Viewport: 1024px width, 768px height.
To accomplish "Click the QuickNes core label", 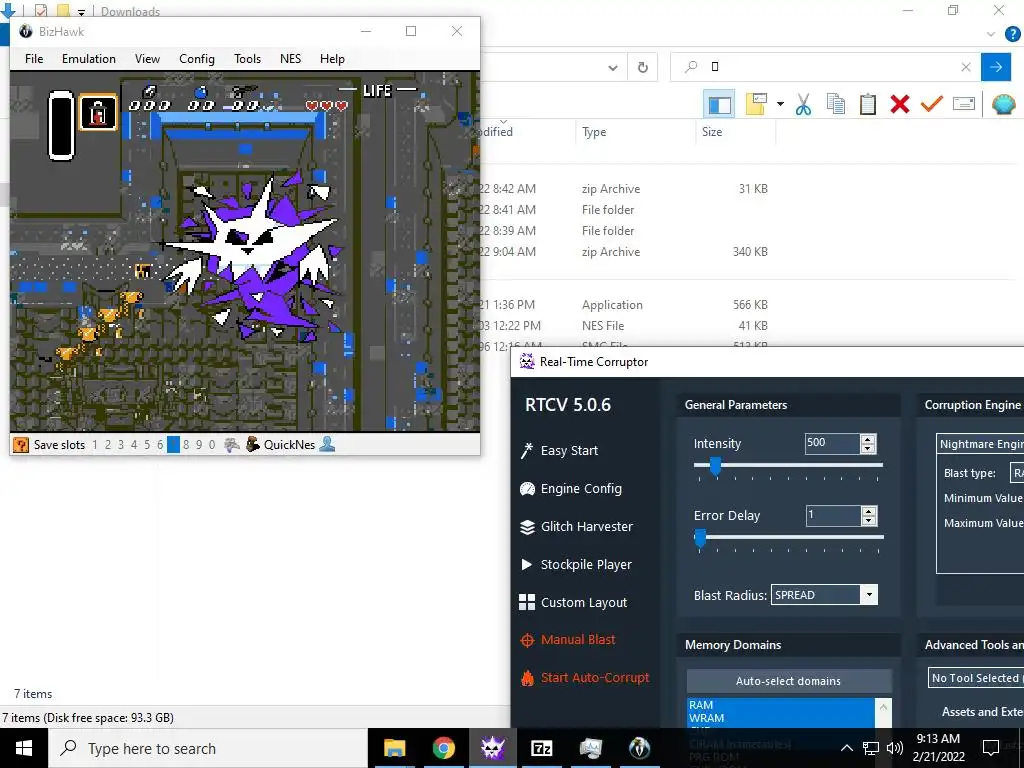I will tap(289, 445).
